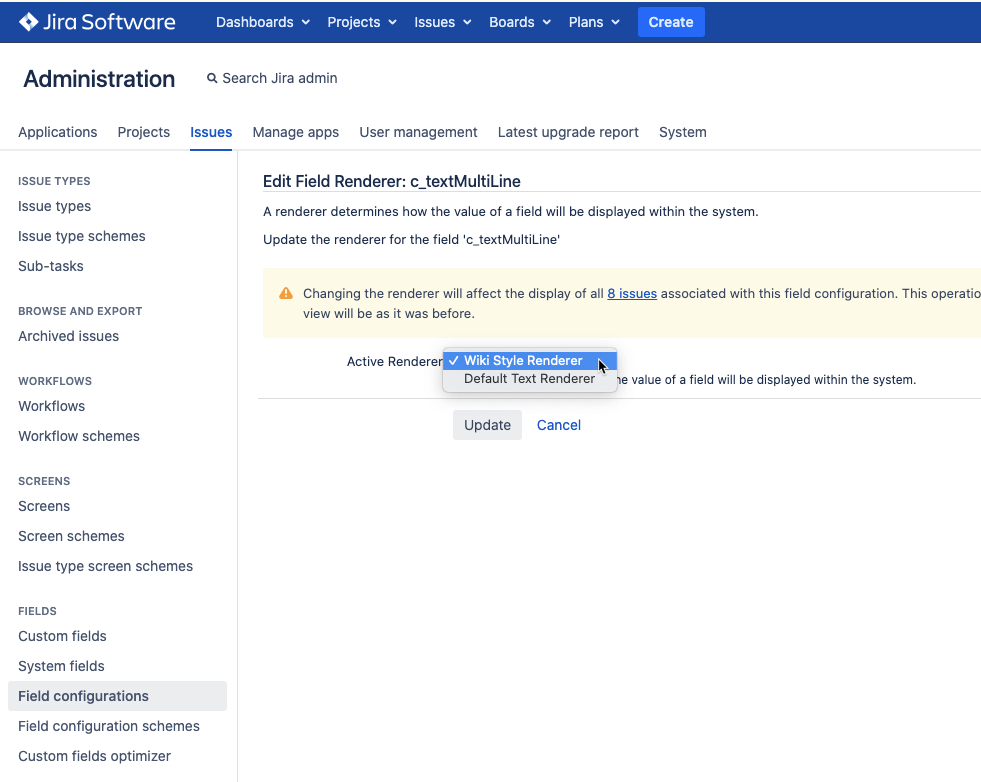Cancel the renderer edit
Viewport: 981px width, 782px height.
tap(558, 425)
